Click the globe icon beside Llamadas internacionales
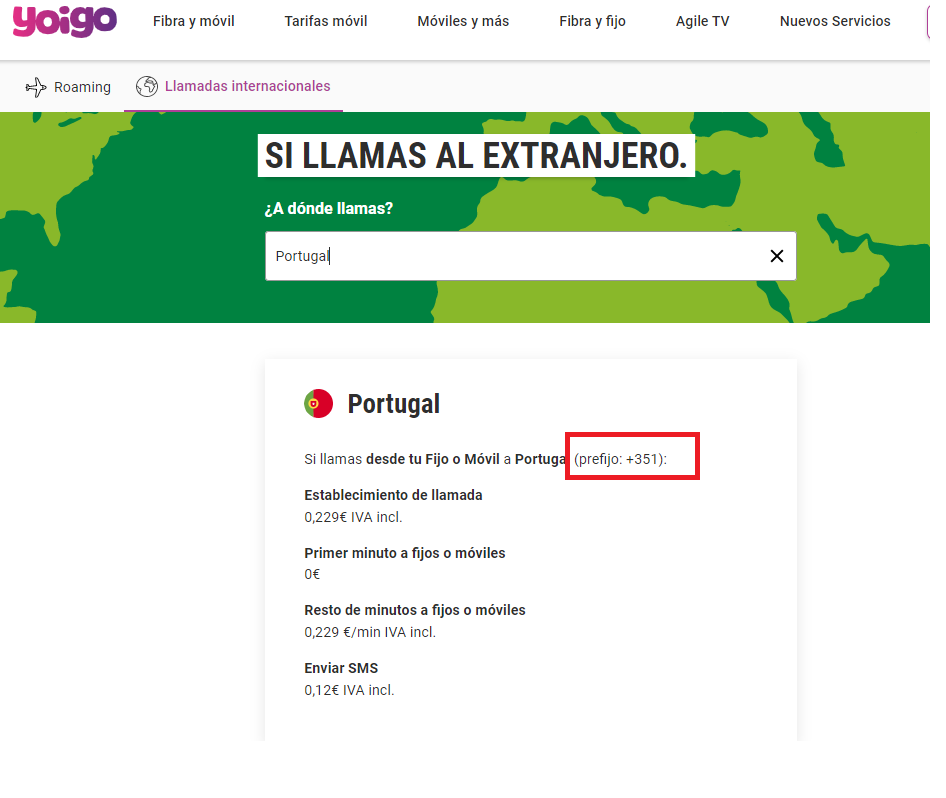Viewport: 946px width, 798px height. tap(147, 86)
